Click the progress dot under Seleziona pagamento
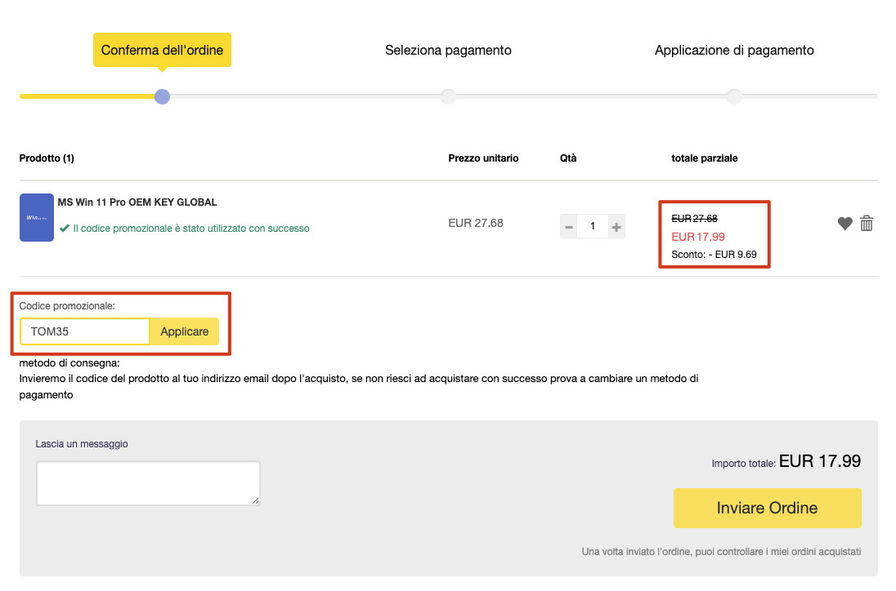 click(448, 96)
